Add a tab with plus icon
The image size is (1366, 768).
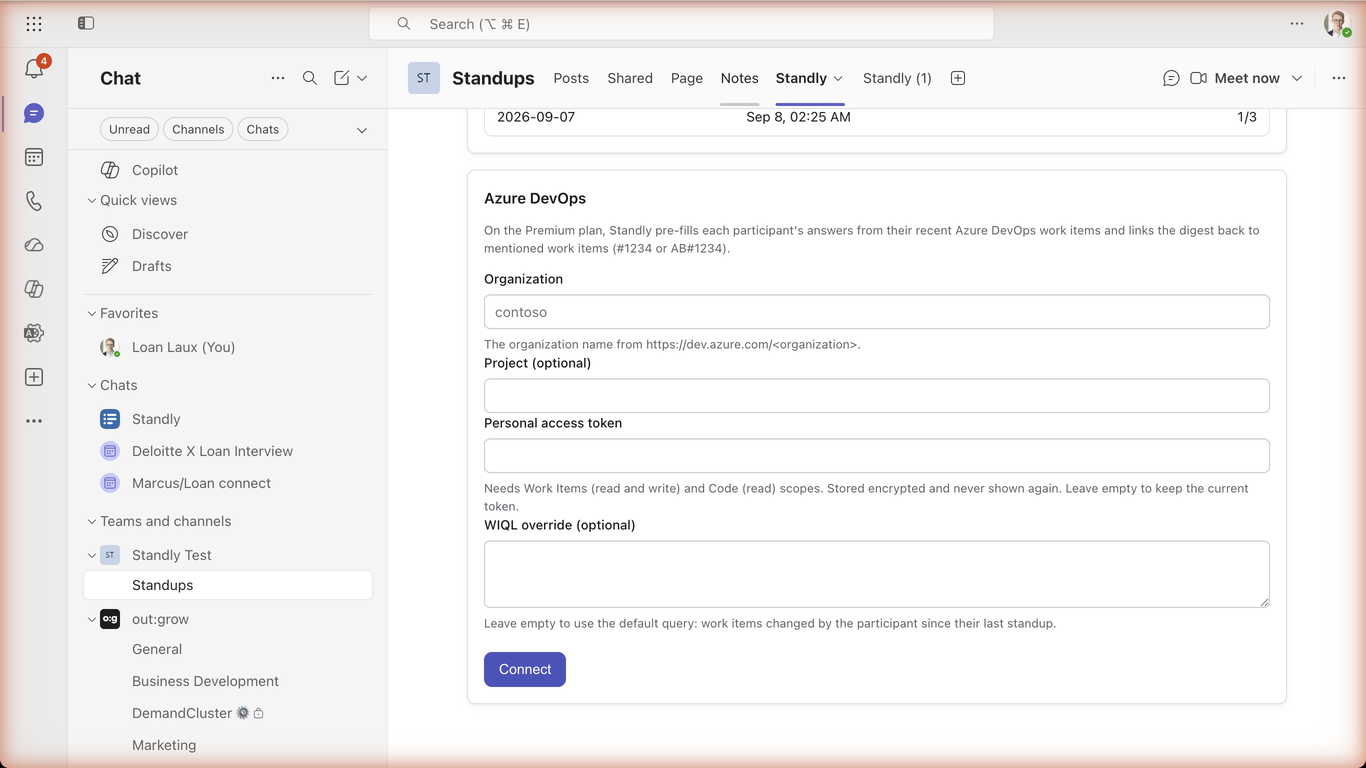coord(958,78)
